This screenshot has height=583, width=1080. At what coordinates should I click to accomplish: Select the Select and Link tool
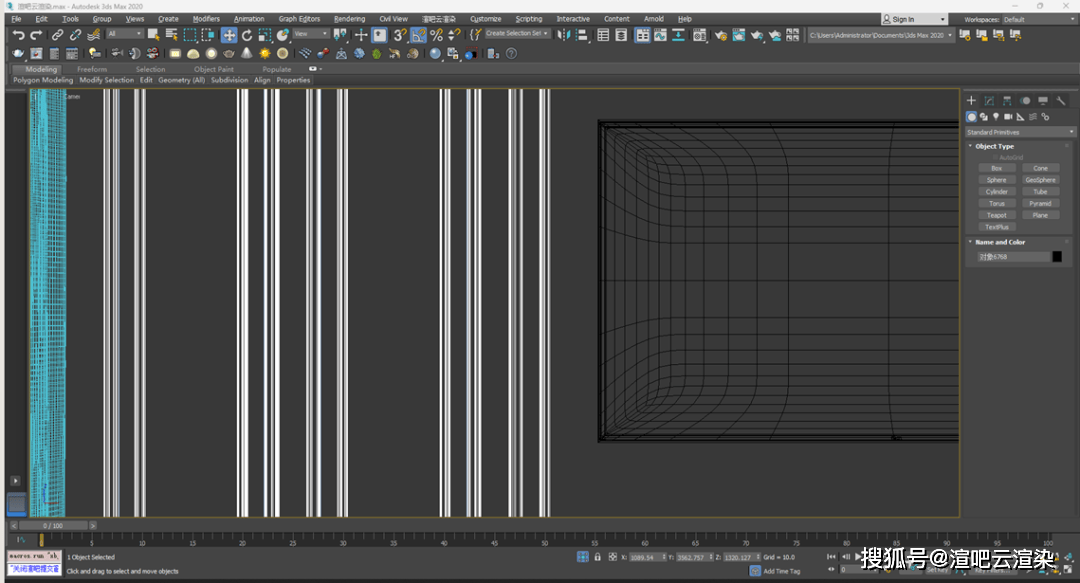(57, 34)
